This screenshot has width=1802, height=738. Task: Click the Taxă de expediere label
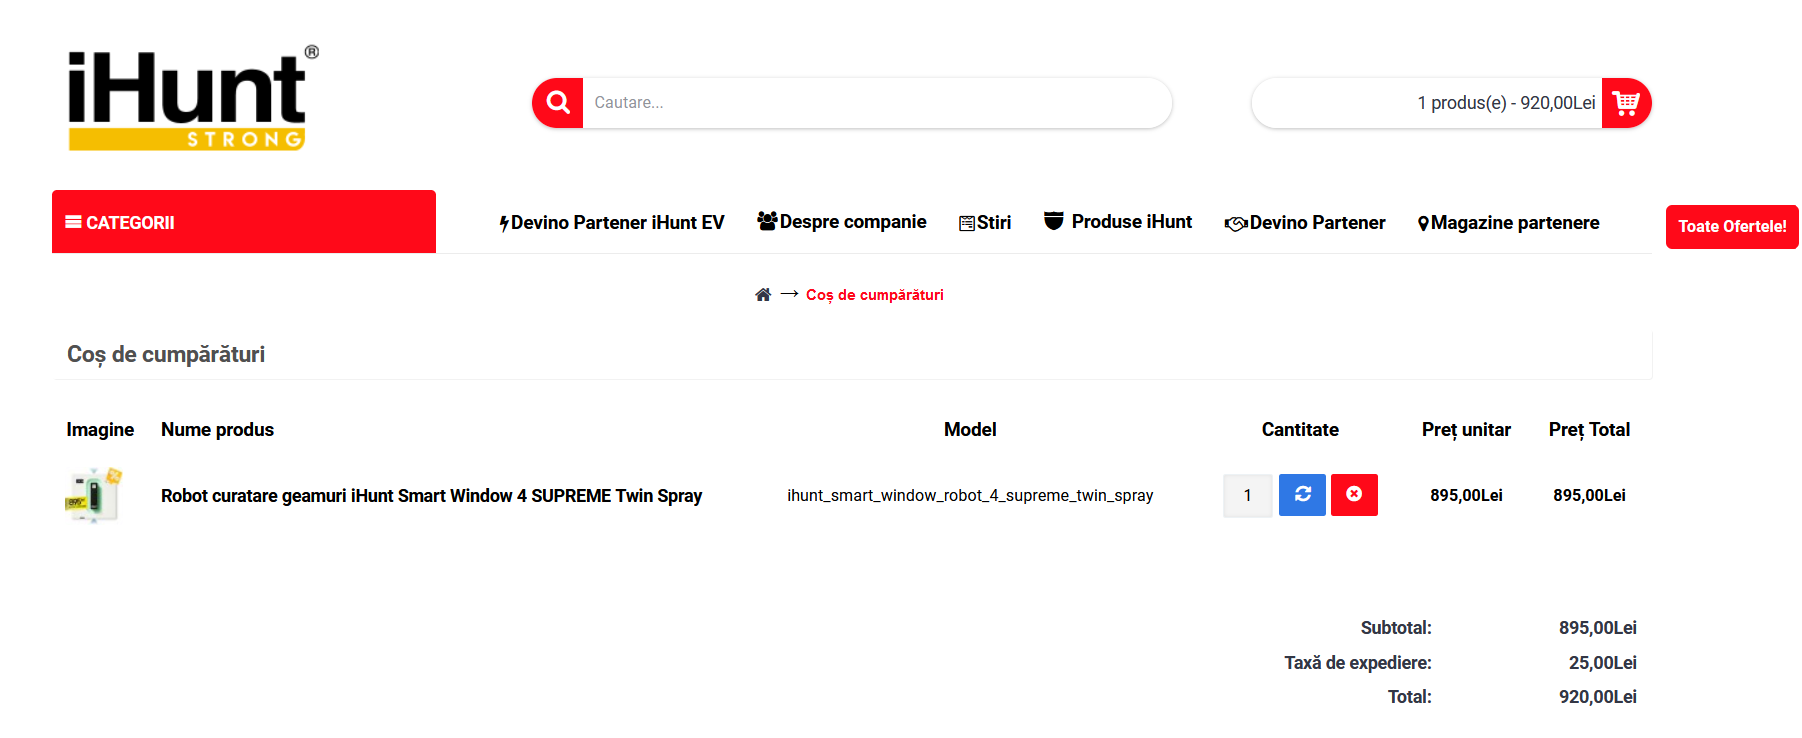pyautogui.click(x=1358, y=663)
